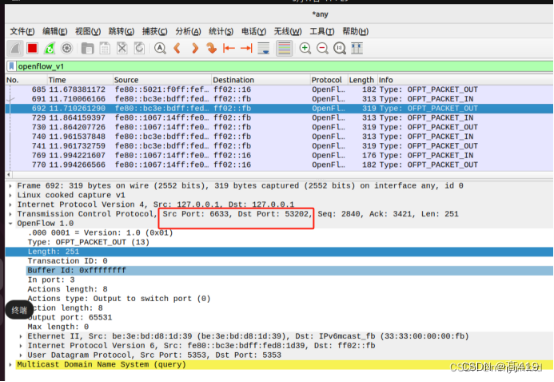Viewport: 554px width, 382px height.
Task: Open the 编辑 menu
Action: 55,31
